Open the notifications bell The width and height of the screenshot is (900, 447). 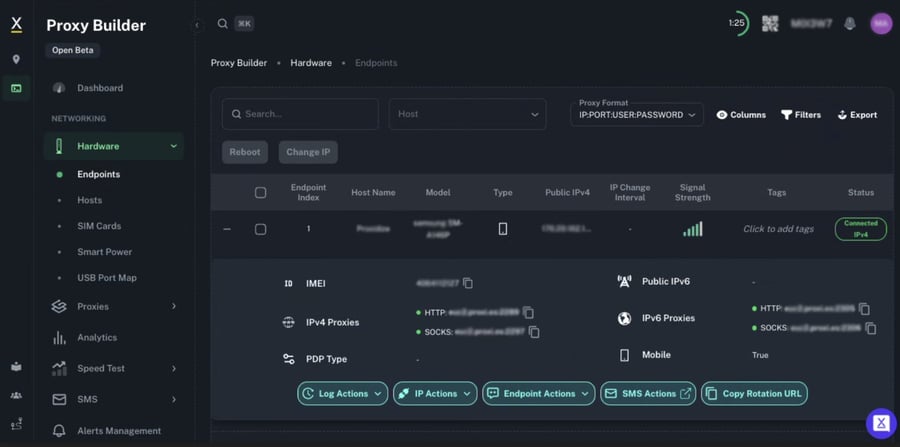coord(850,24)
